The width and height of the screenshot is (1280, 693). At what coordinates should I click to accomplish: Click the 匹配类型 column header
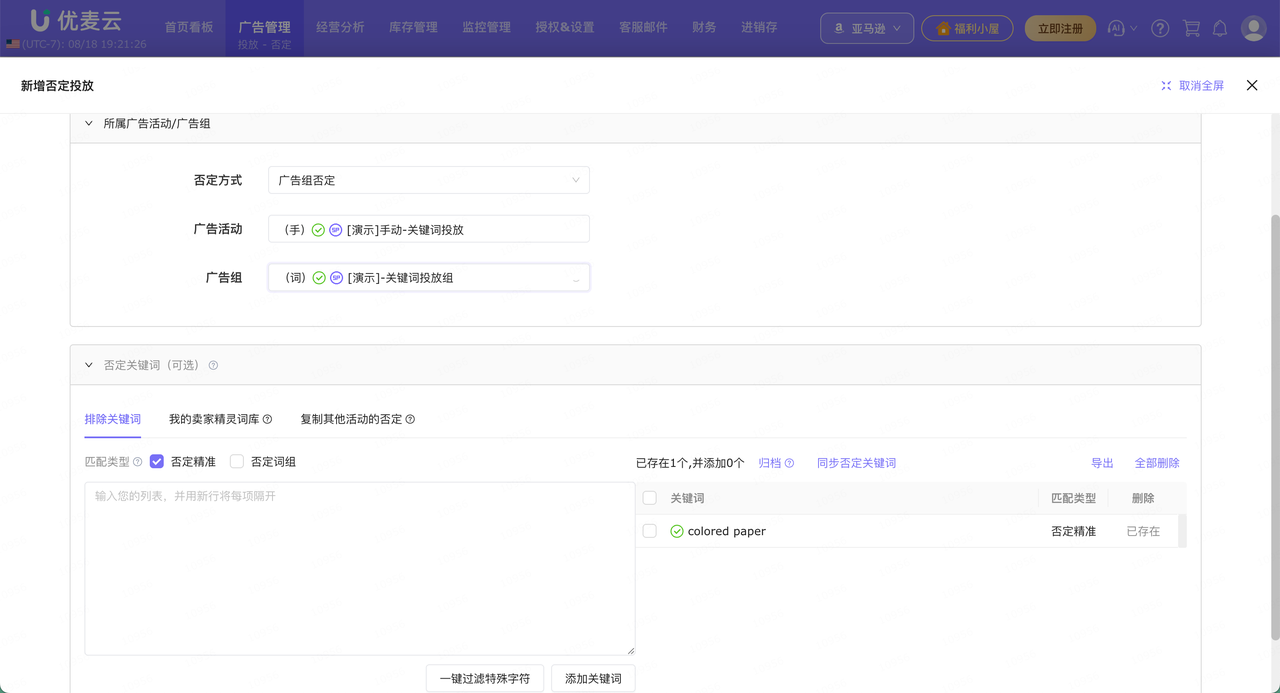coord(1073,498)
